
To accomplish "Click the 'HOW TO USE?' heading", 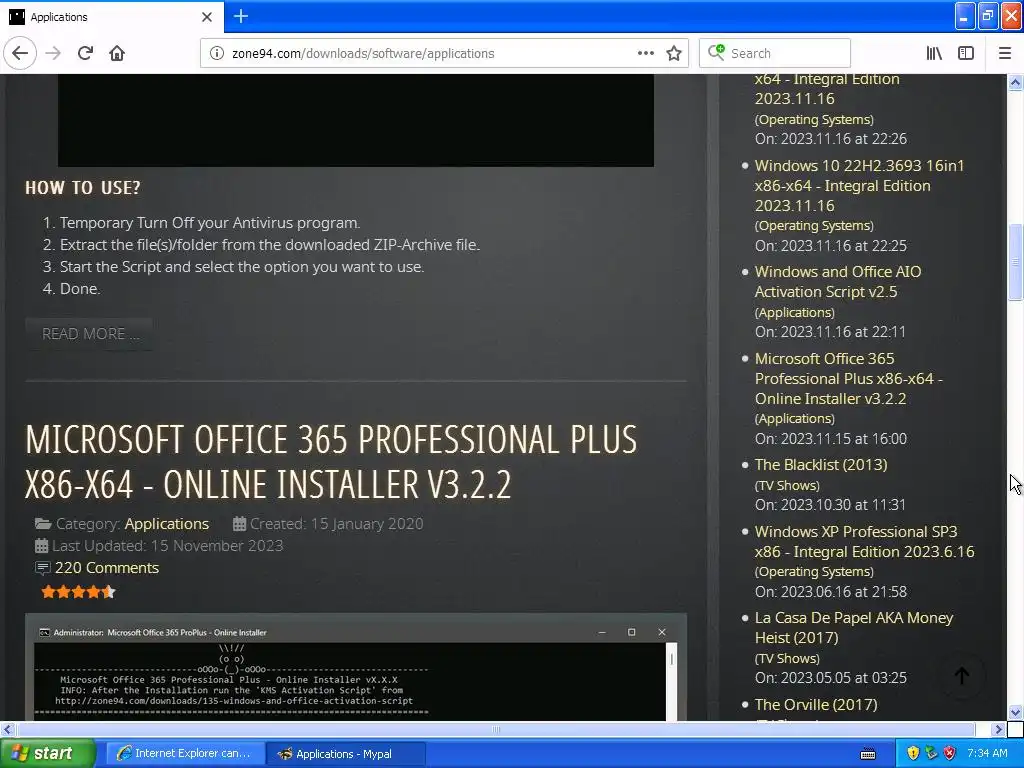I will (83, 188).
